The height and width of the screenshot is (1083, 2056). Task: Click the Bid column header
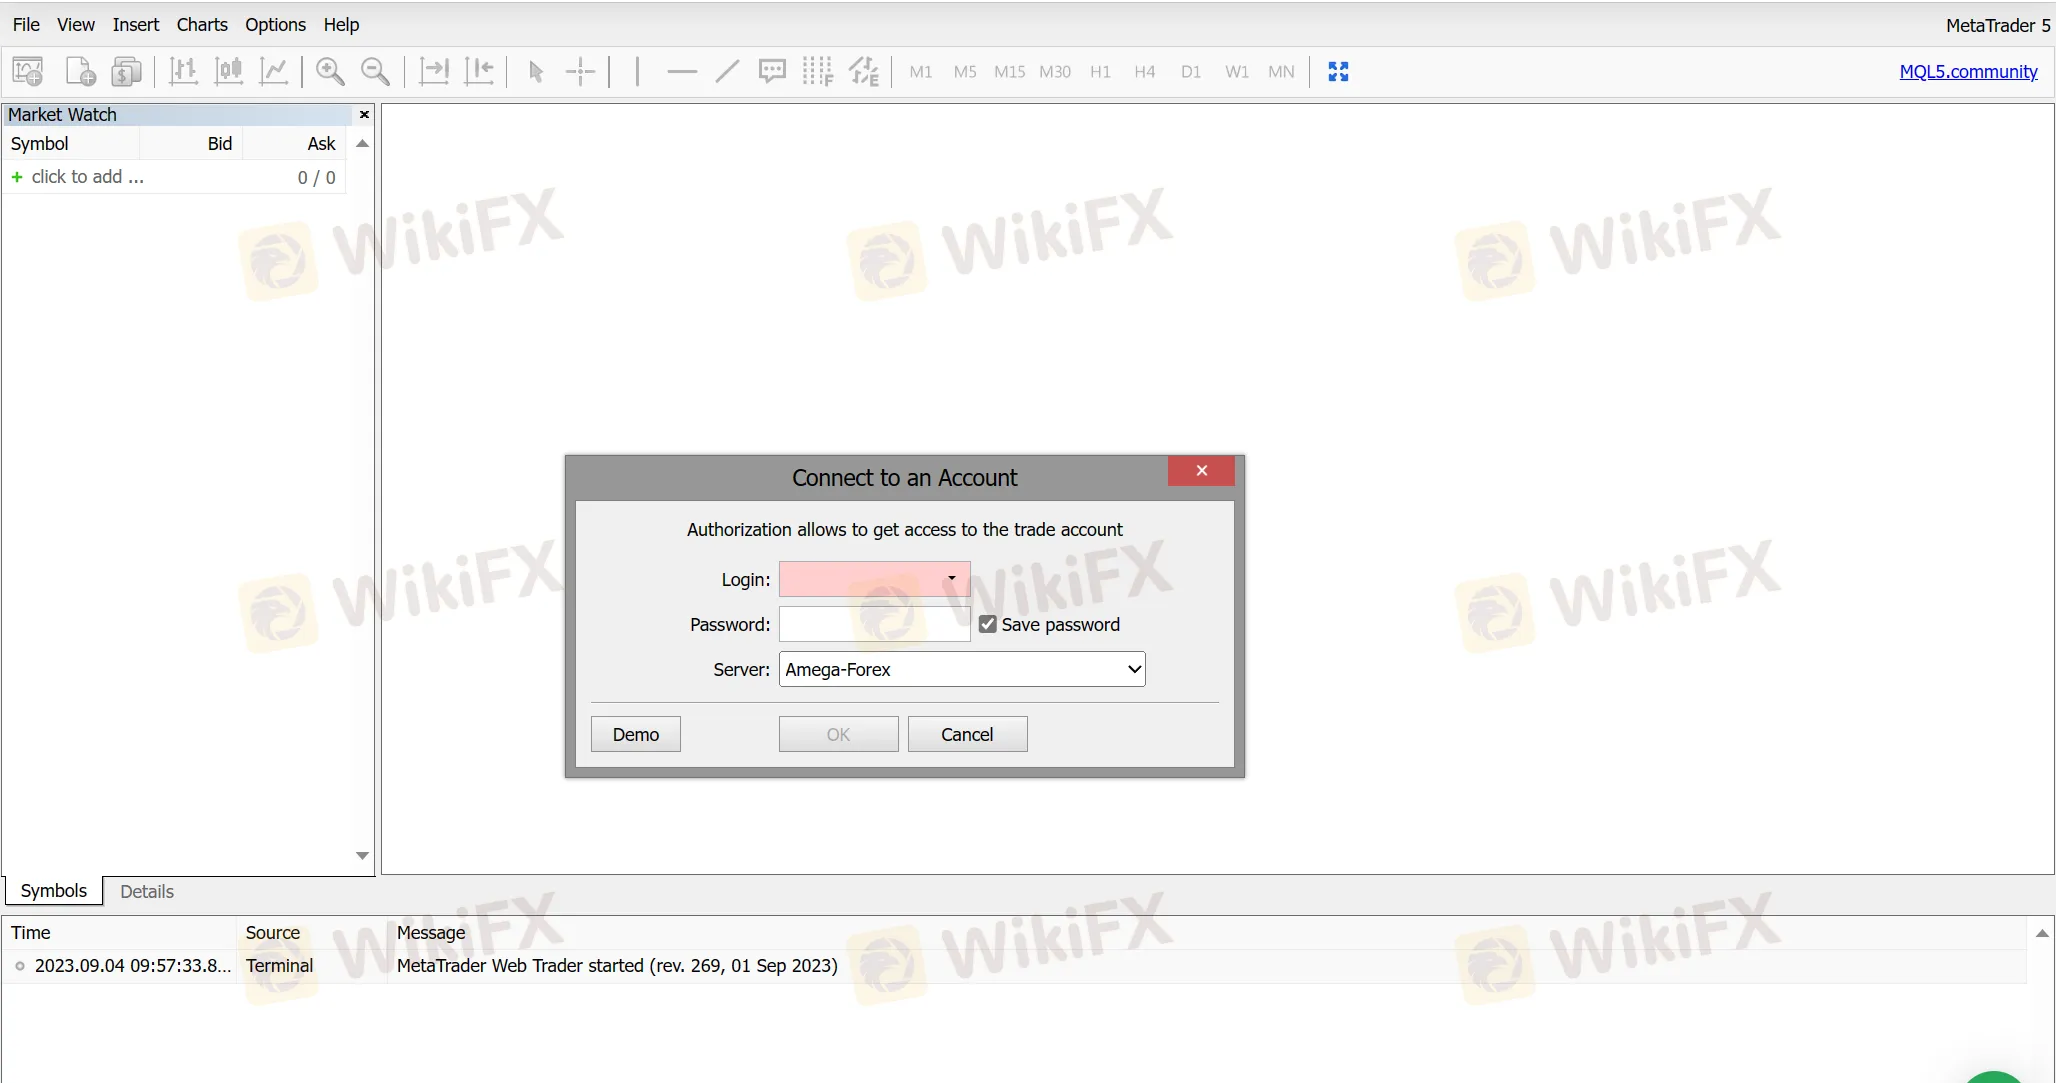(x=192, y=144)
